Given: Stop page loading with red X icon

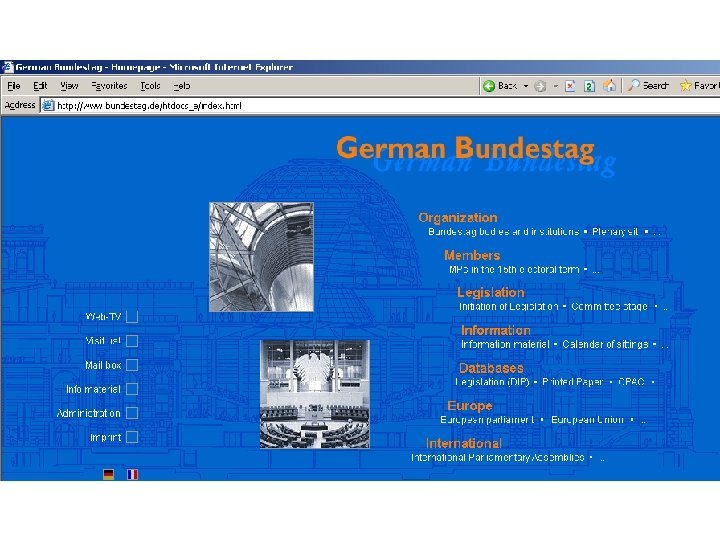Looking at the screenshot, I should (x=570, y=86).
